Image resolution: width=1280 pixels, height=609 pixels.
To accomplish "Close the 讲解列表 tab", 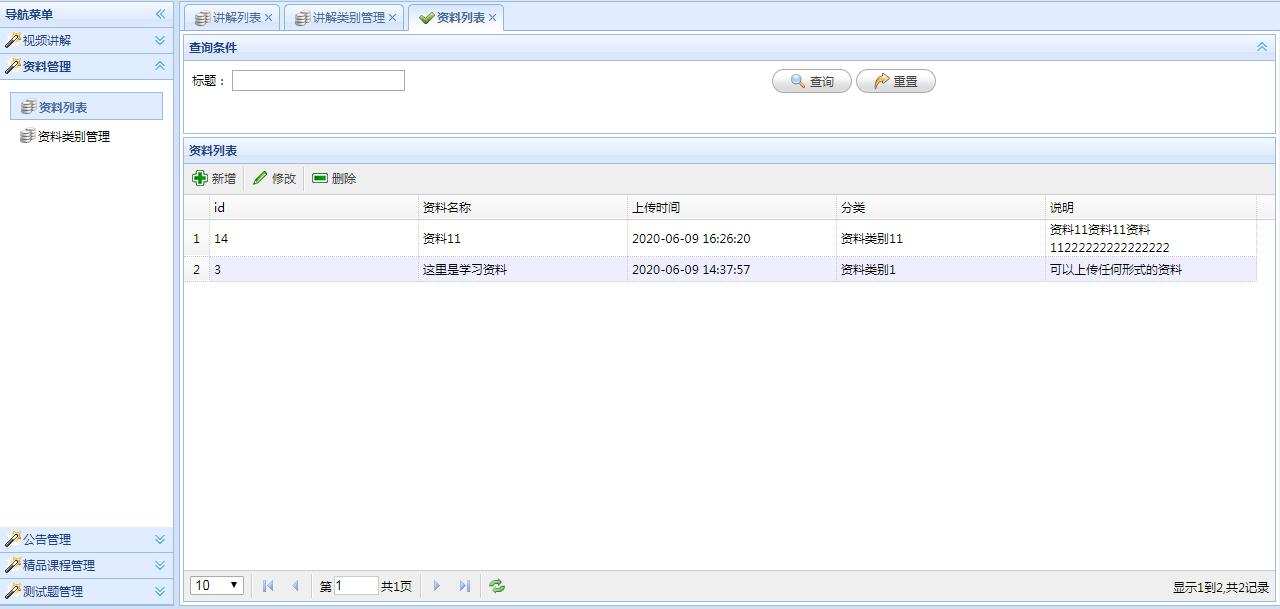I will tap(268, 18).
